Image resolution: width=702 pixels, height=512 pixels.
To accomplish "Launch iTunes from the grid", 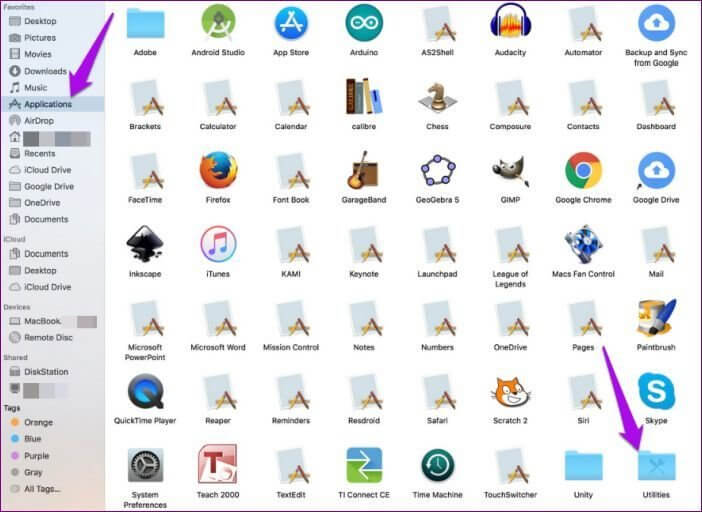I will [x=218, y=244].
